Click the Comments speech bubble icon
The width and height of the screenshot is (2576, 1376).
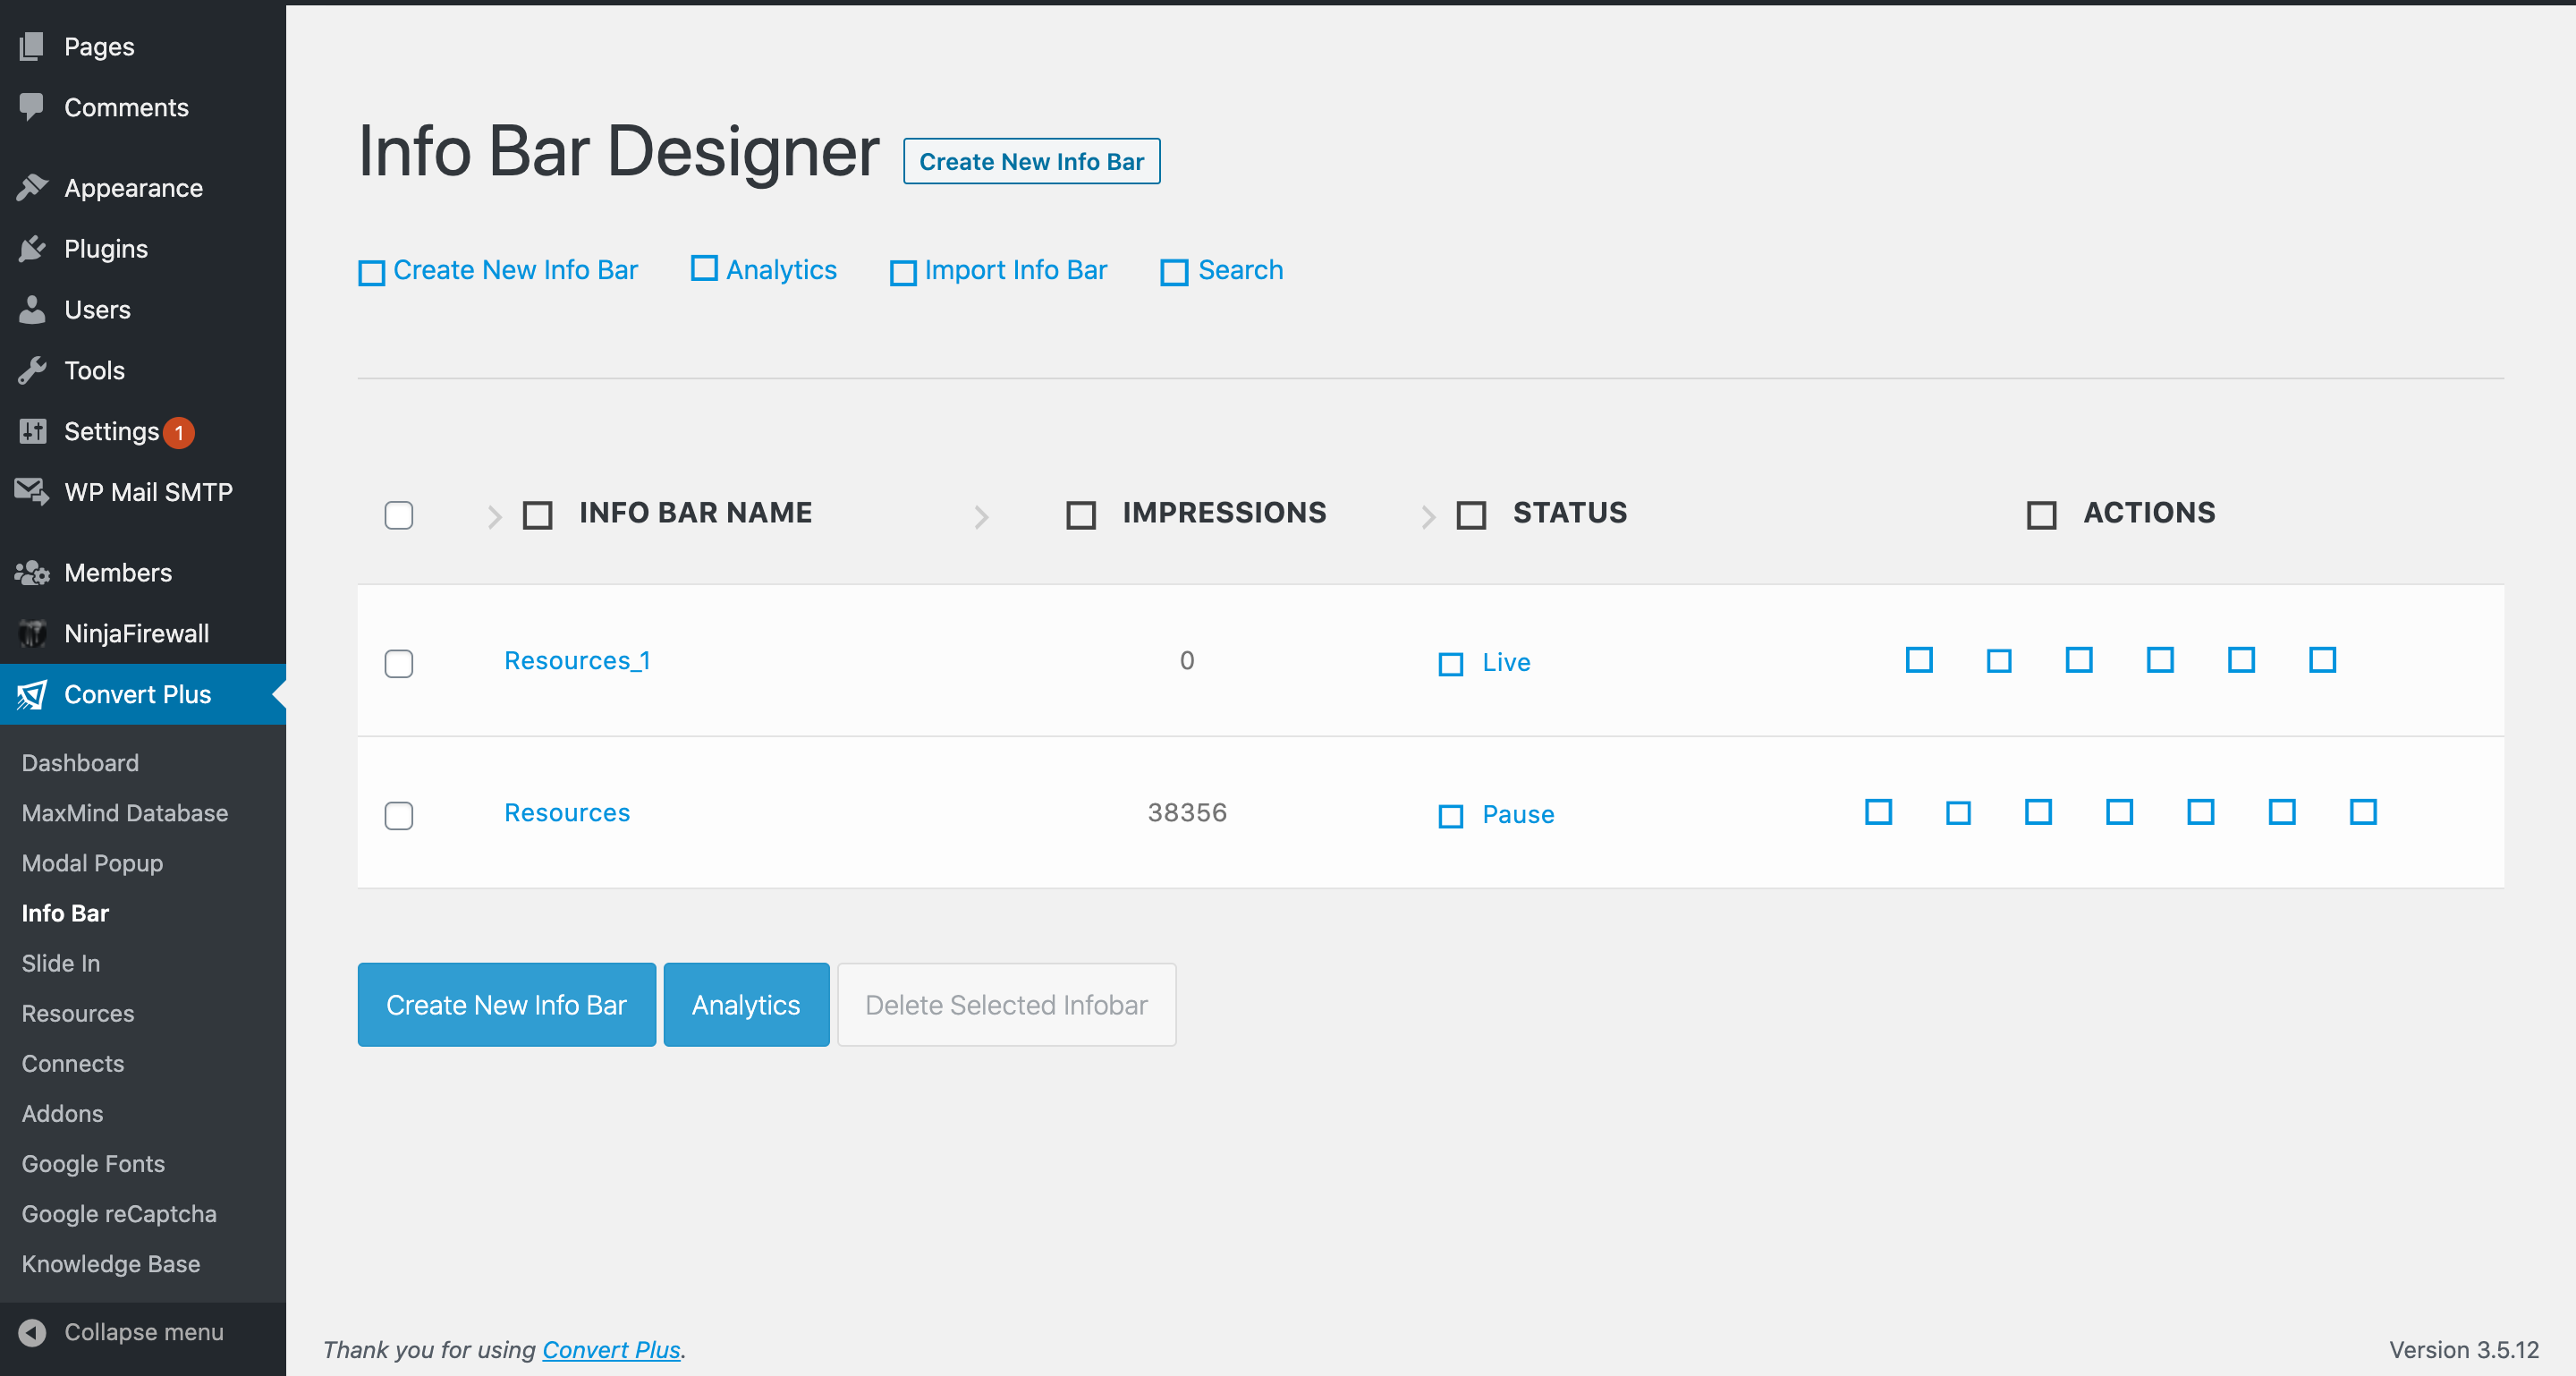coord(32,107)
